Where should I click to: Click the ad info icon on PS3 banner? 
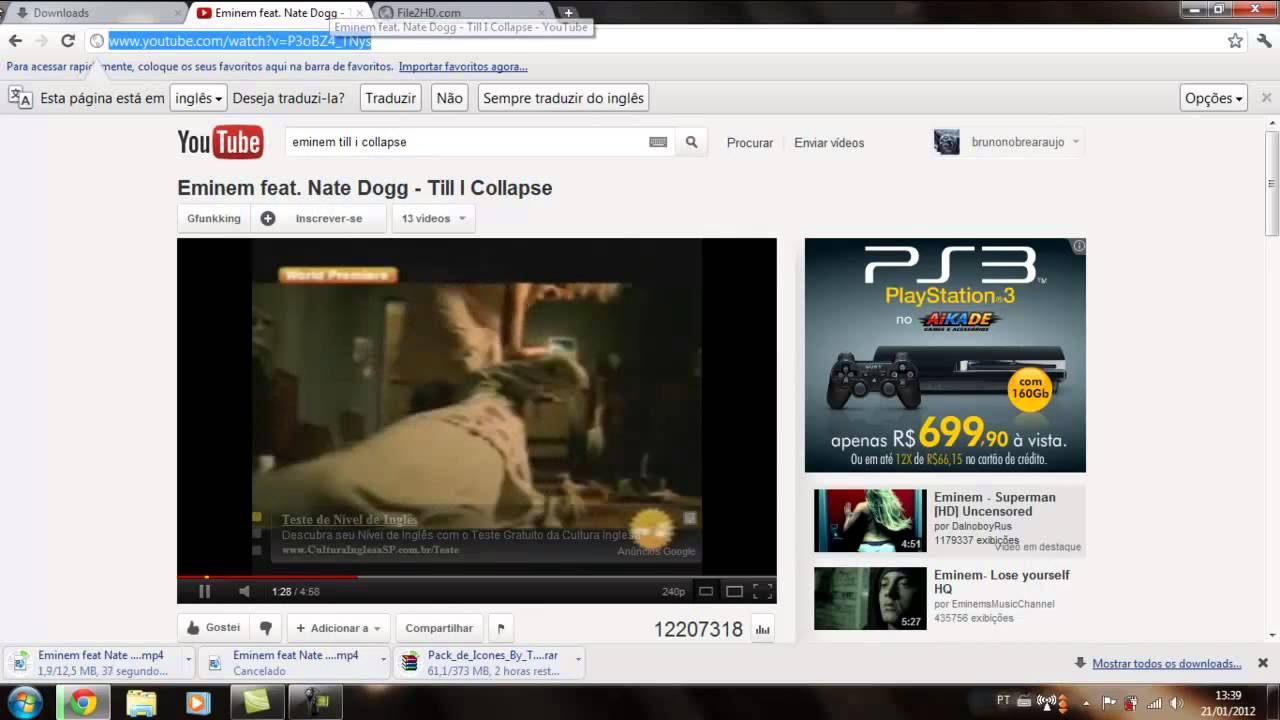point(1078,246)
